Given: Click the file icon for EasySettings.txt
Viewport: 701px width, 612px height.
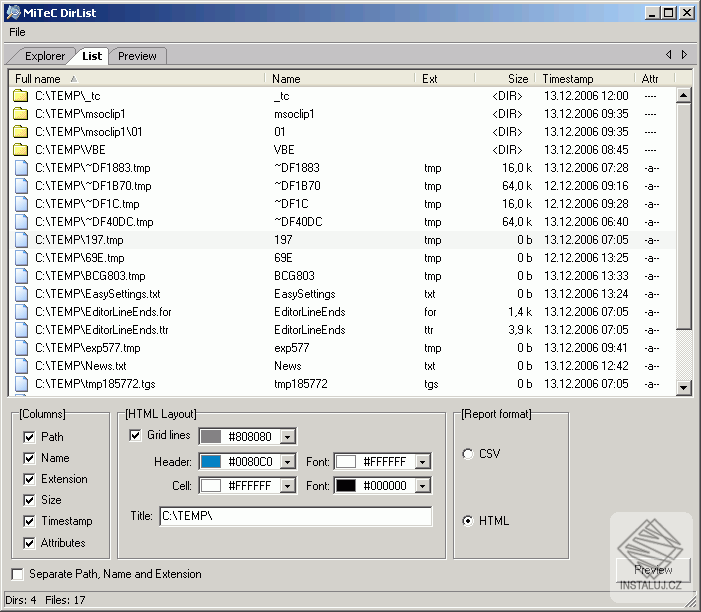Looking at the screenshot, I should click(20, 294).
